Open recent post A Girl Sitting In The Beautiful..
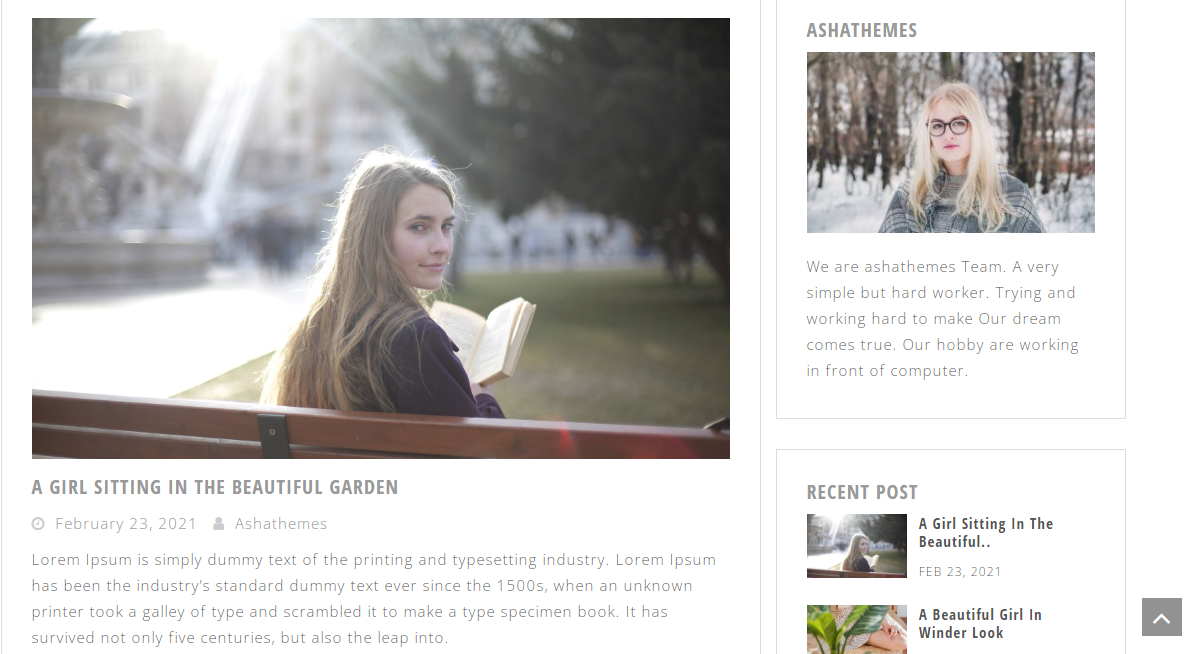1193x654 pixels. click(x=985, y=532)
